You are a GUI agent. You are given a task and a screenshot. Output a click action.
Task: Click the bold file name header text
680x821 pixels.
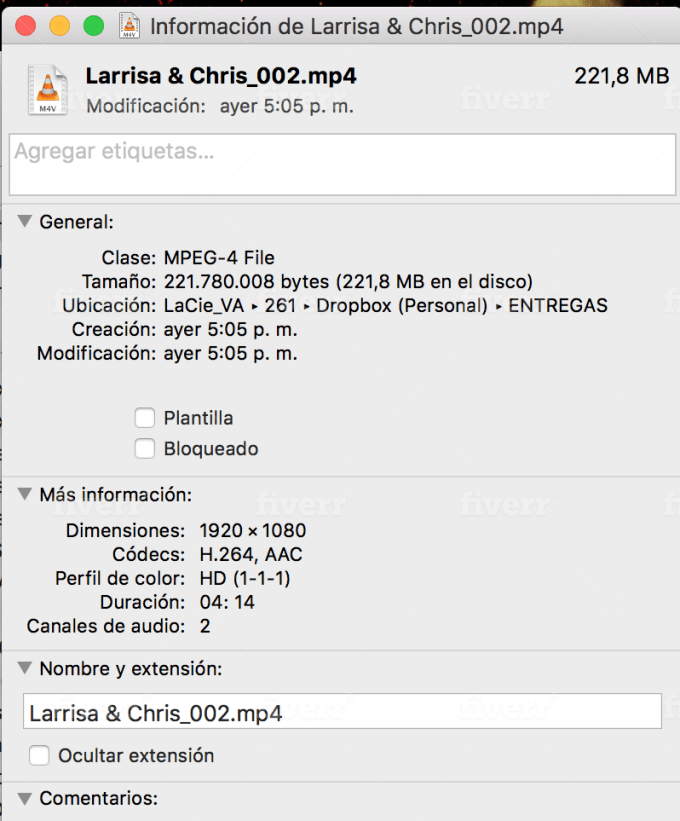pyautogui.click(x=221, y=76)
